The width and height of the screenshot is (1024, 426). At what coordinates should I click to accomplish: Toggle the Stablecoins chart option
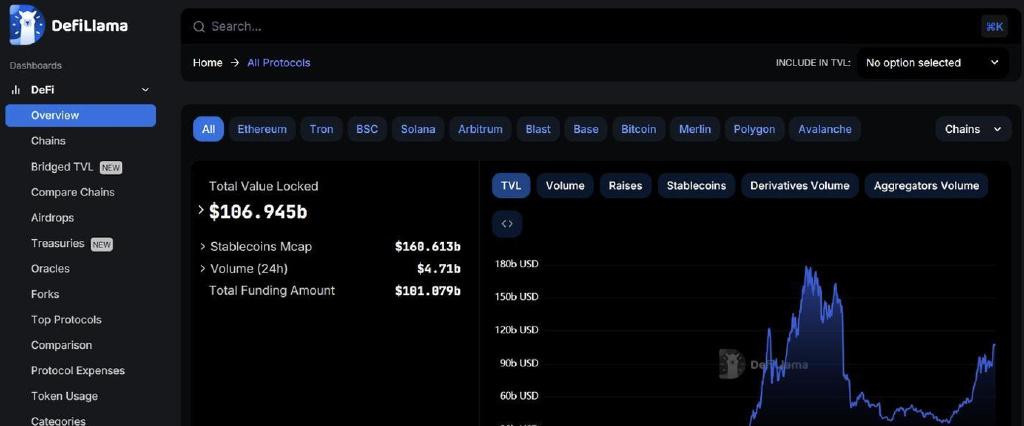click(x=696, y=186)
